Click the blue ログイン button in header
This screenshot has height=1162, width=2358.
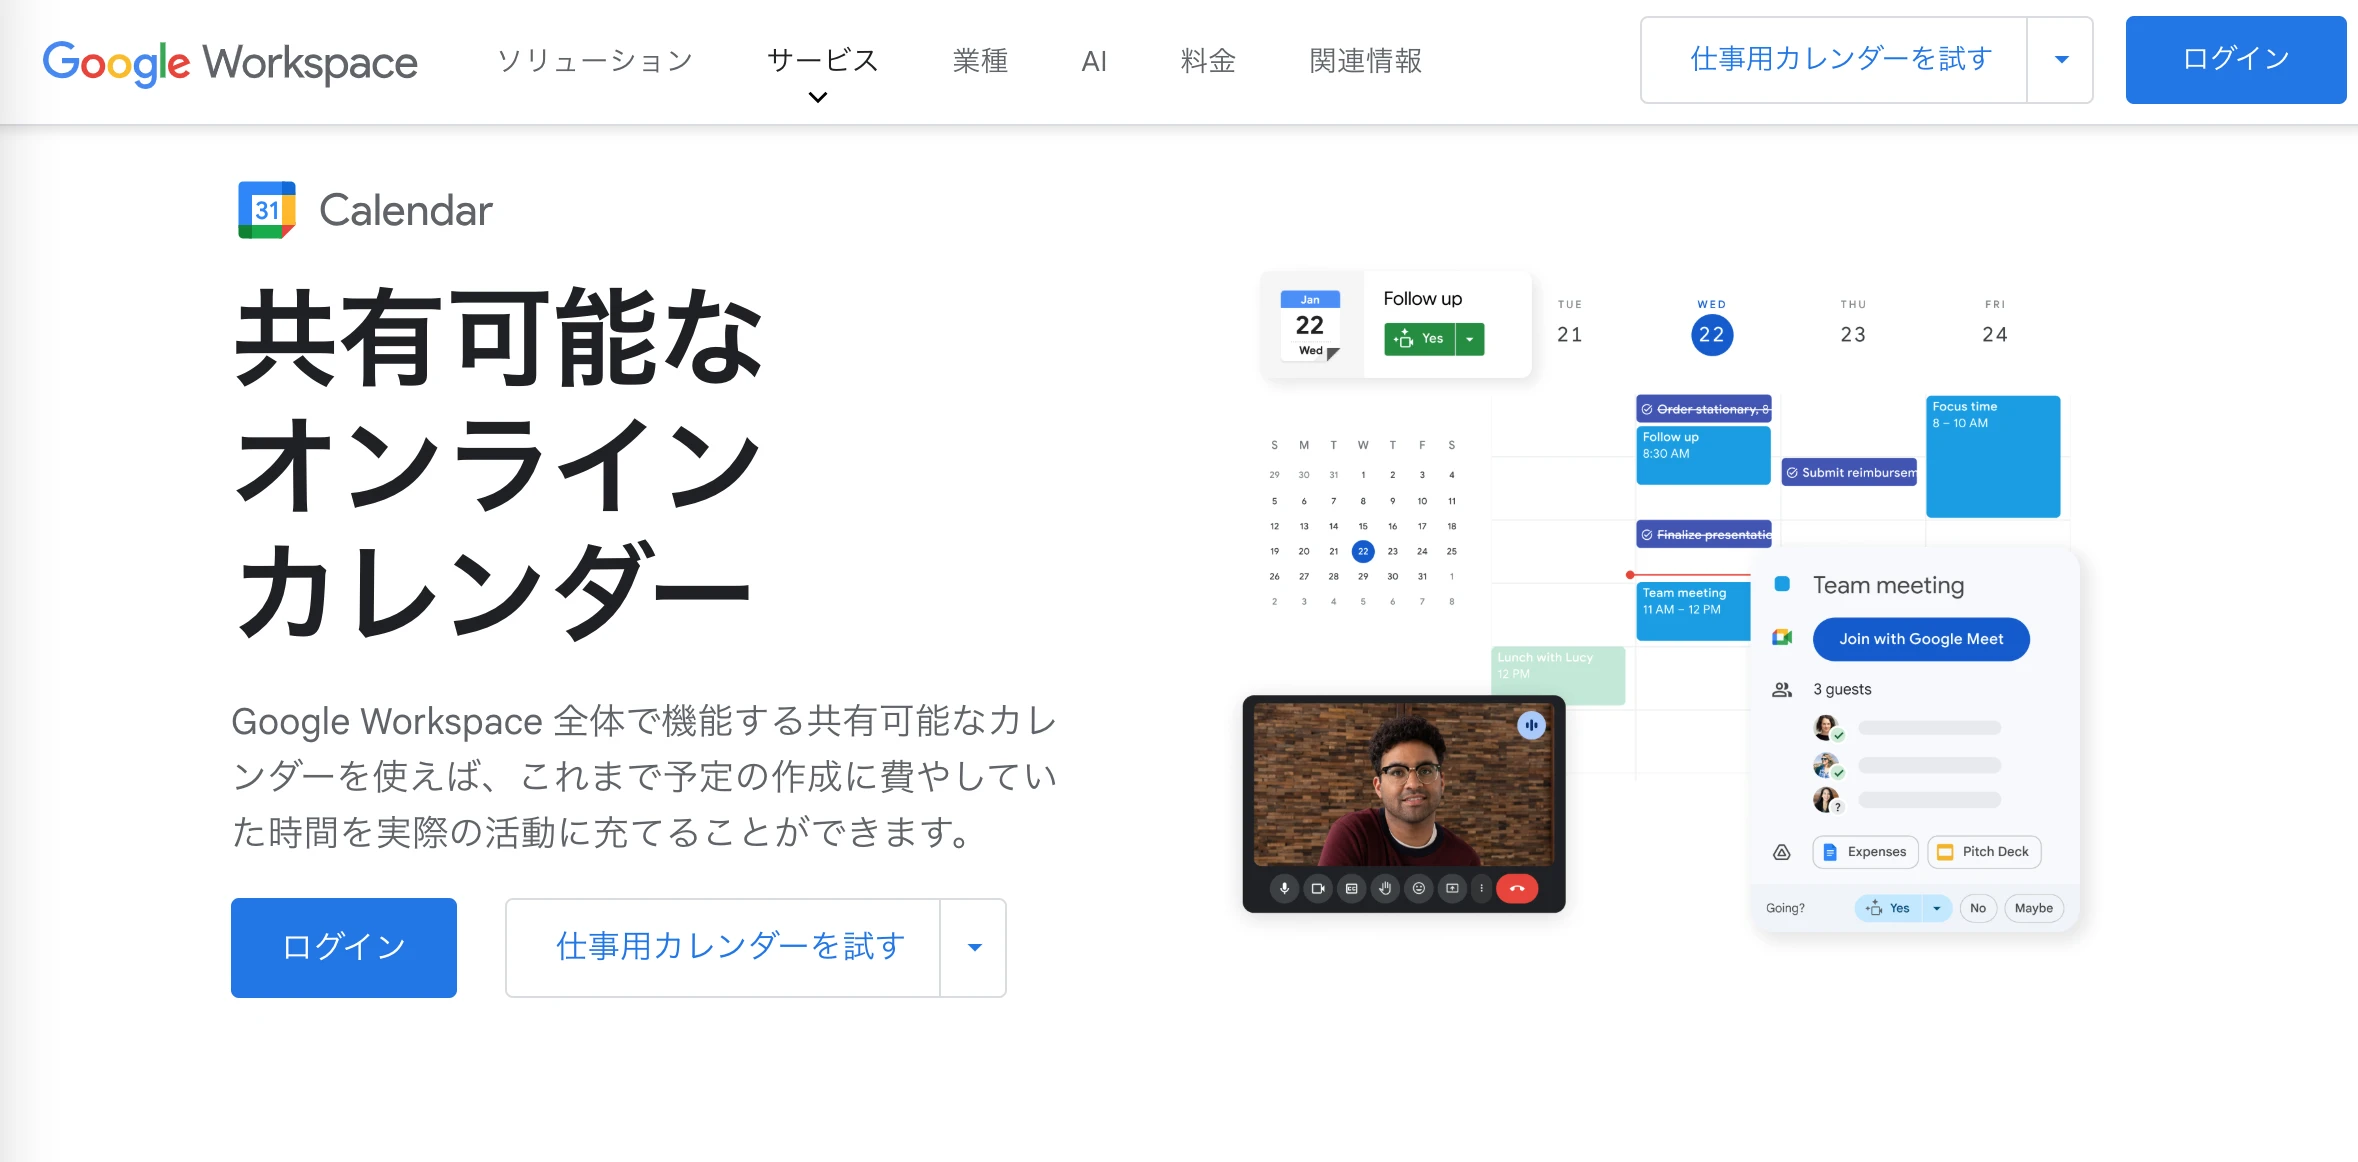point(2235,60)
